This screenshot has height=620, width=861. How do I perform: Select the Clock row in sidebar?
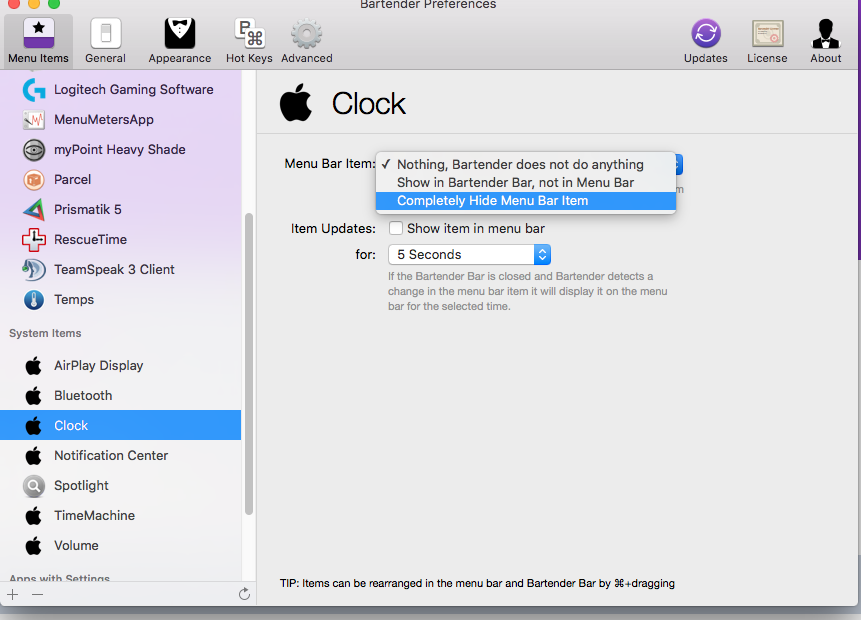click(x=120, y=425)
